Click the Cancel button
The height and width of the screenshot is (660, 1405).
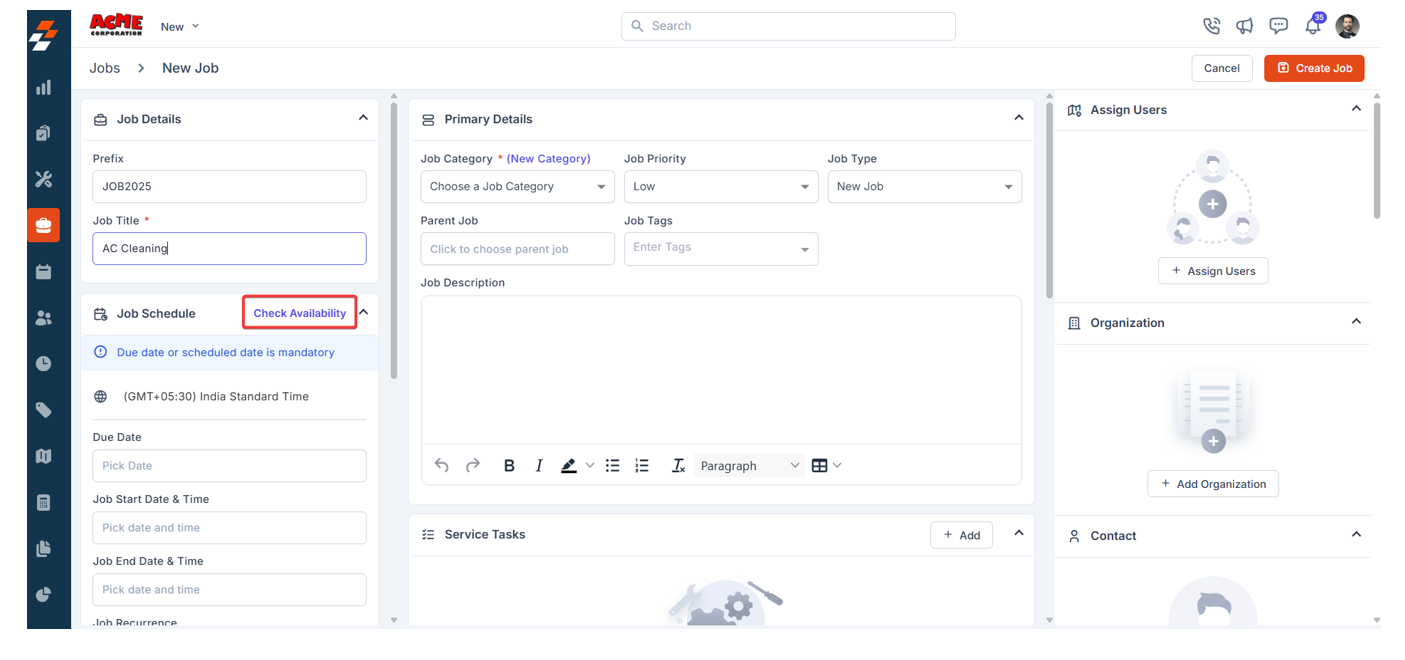coord(1222,68)
